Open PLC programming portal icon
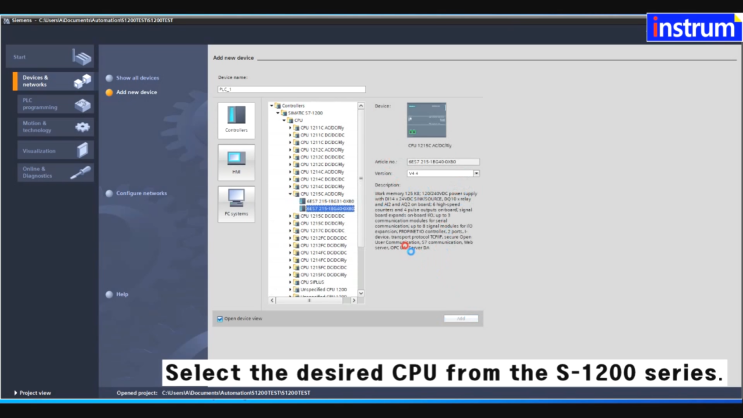This screenshot has width=743, height=418. [x=82, y=104]
